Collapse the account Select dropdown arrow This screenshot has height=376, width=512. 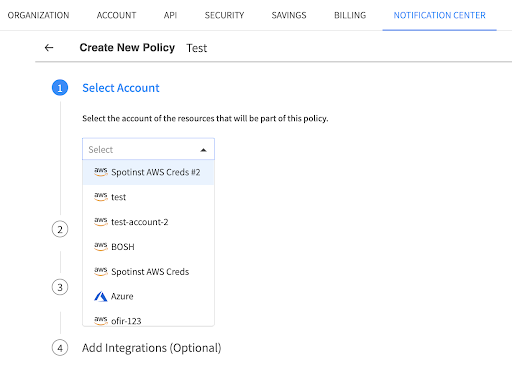[x=203, y=150]
